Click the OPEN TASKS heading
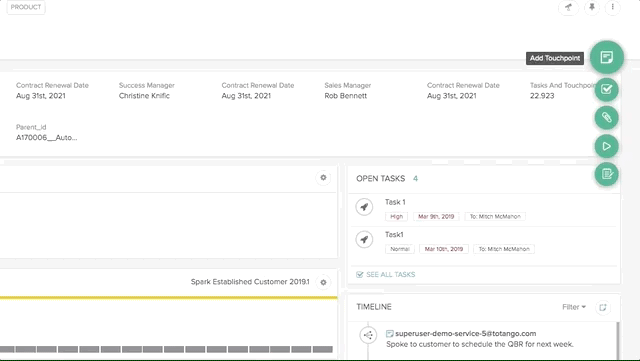 click(x=380, y=178)
